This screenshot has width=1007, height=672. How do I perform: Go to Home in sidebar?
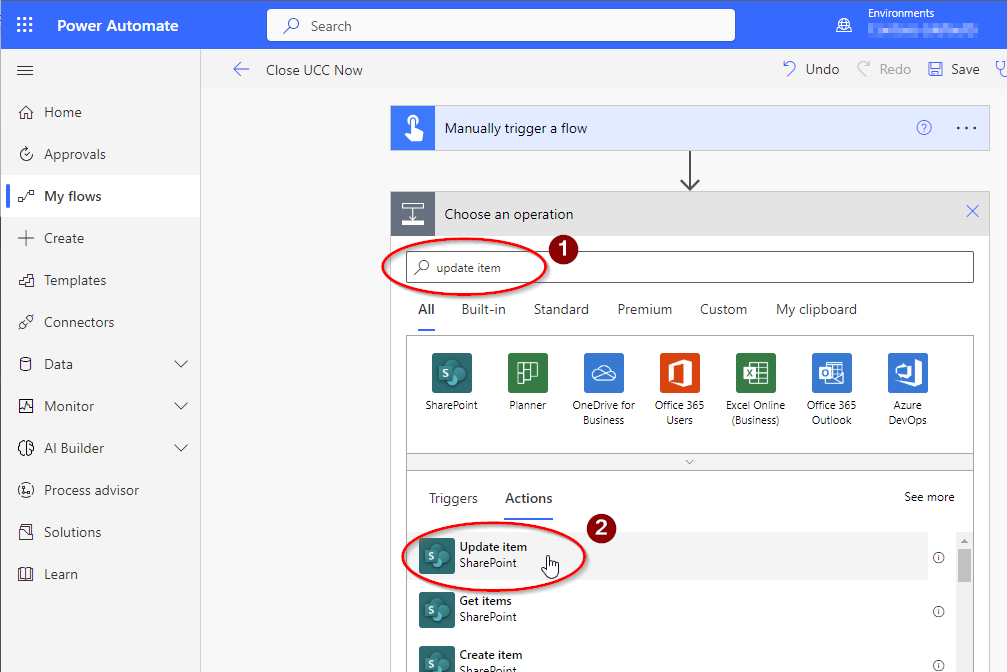[101, 112]
